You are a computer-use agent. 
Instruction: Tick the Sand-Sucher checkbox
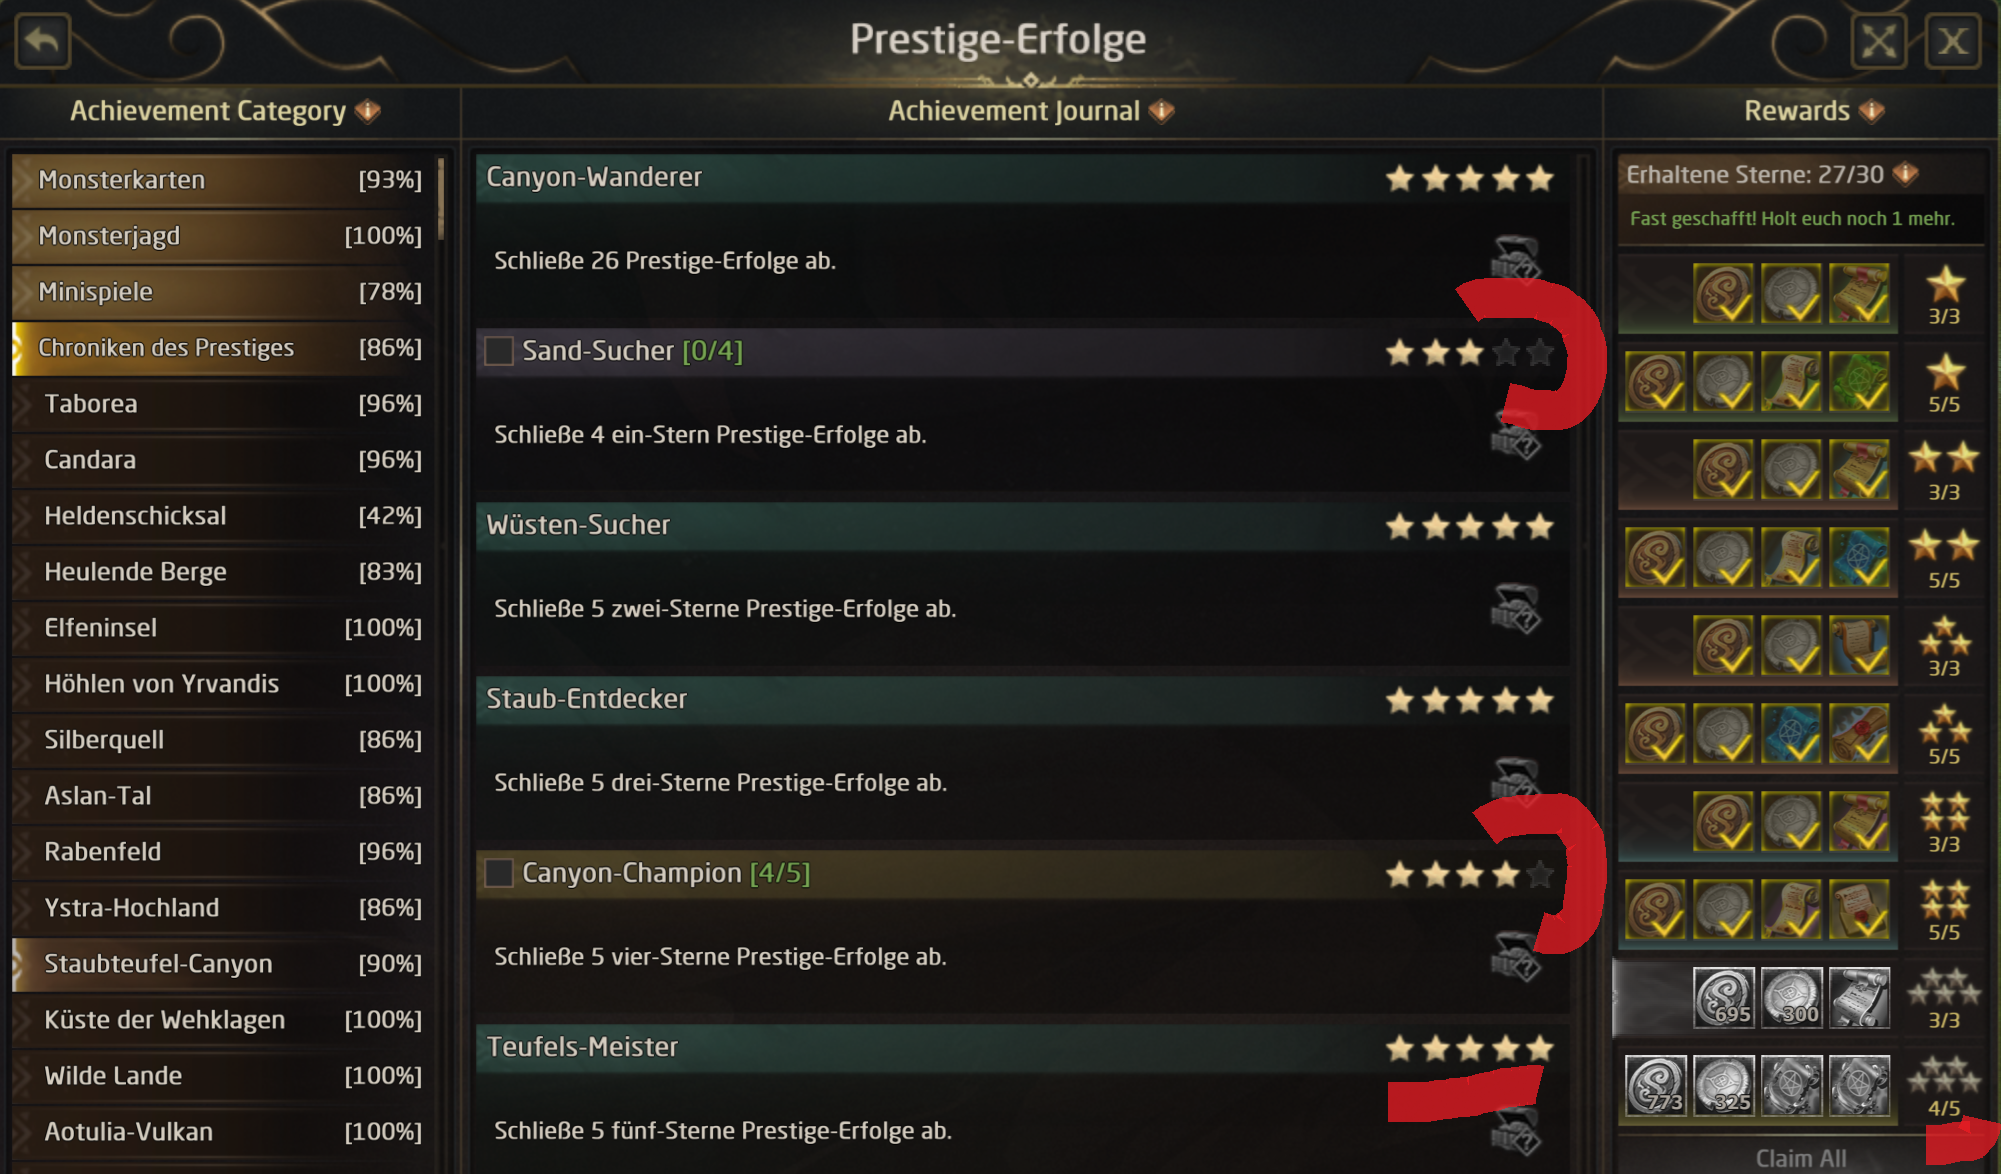click(499, 351)
